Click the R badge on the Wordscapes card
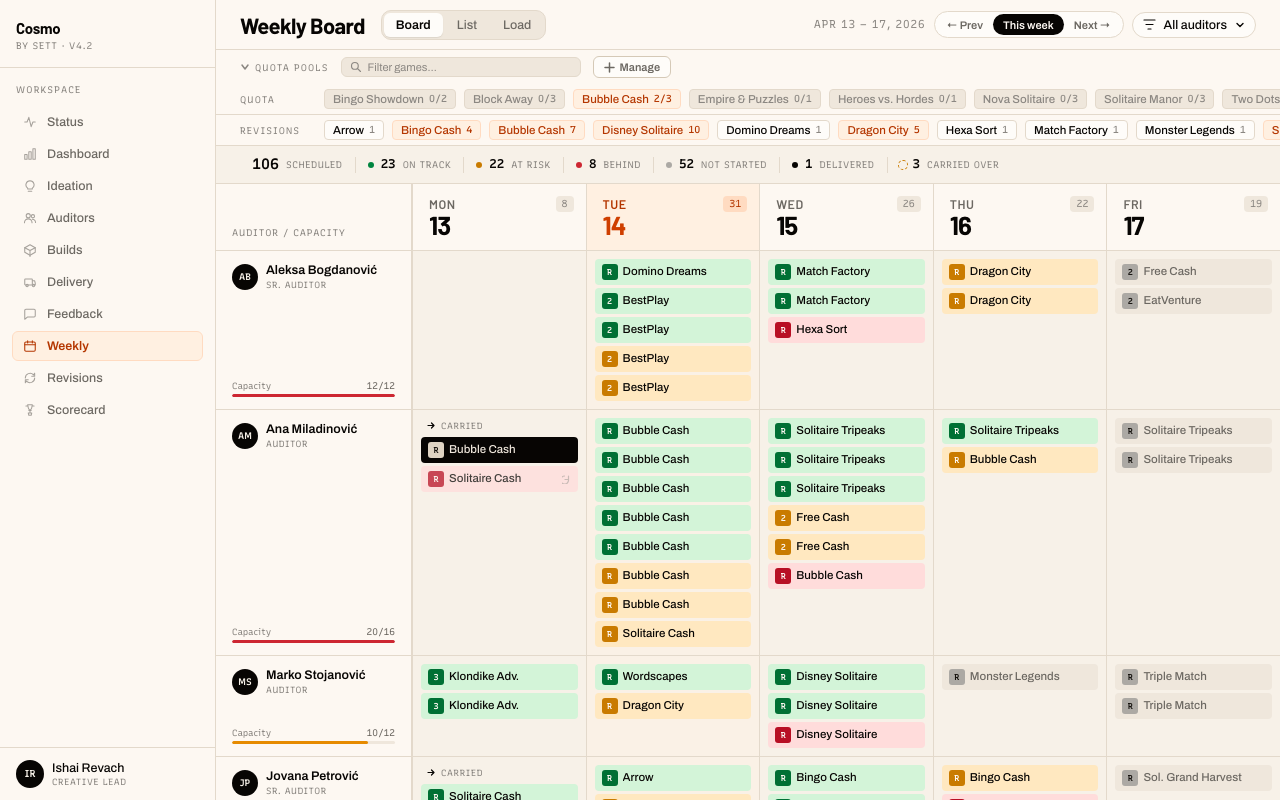 click(609, 676)
